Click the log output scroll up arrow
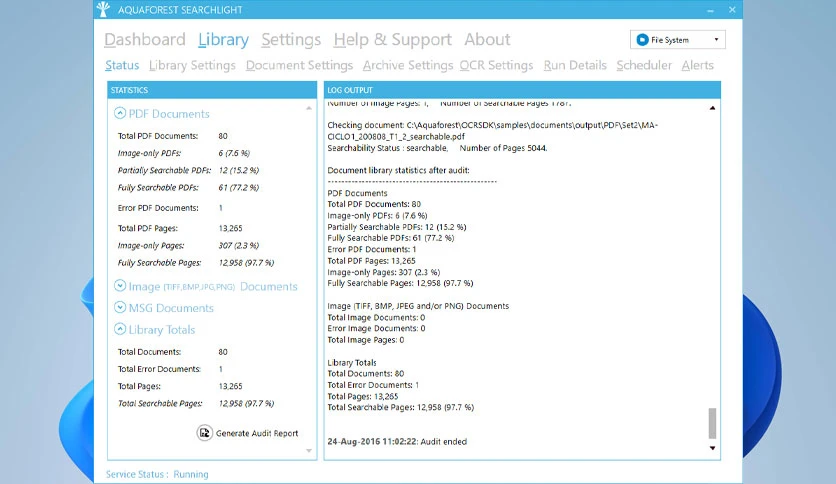Viewport: 836px width, 484px height. [712, 108]
